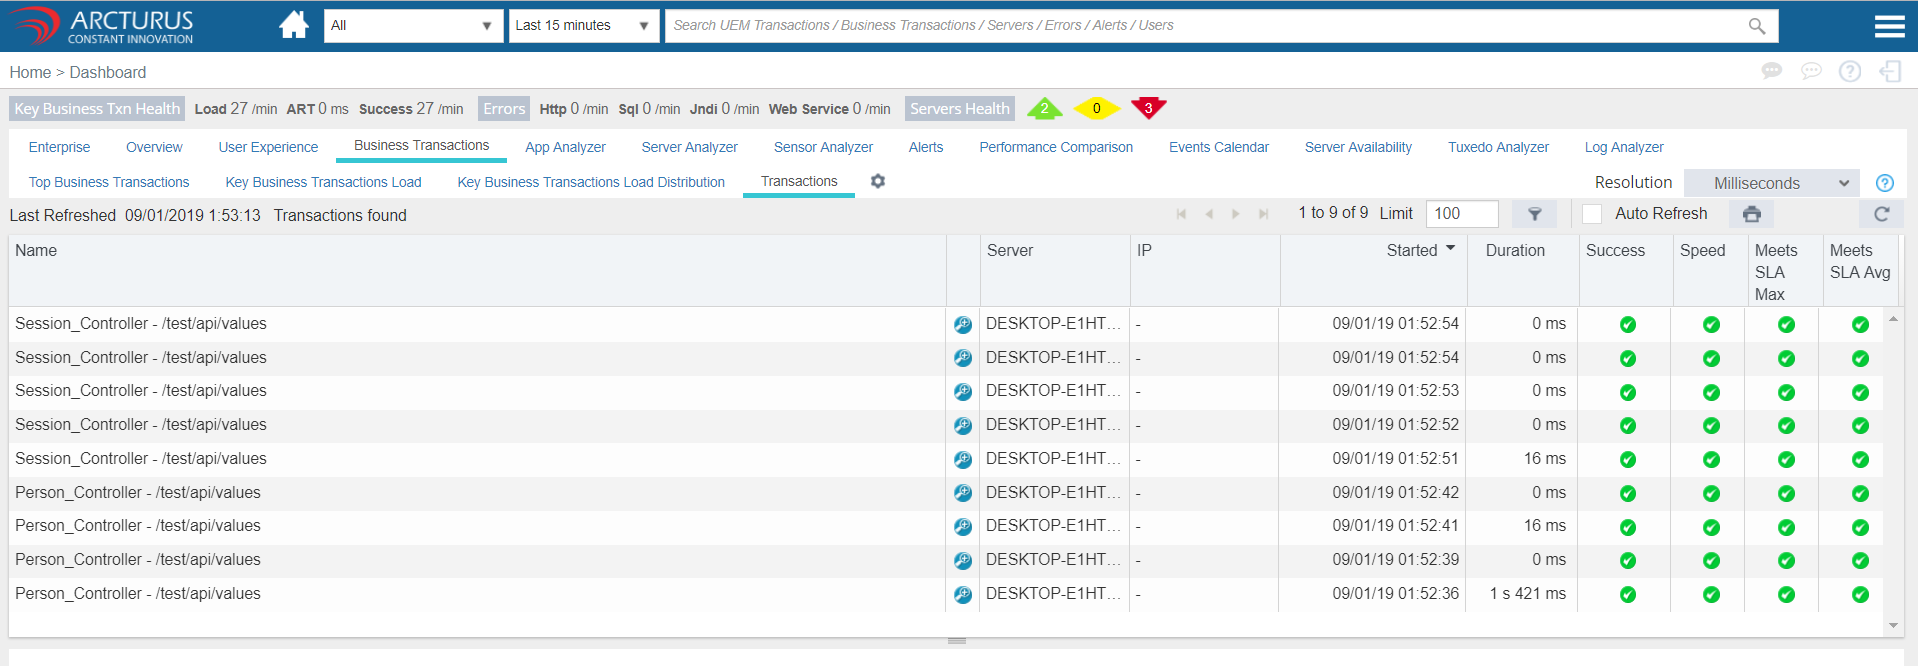Click the Home house icon
This screenshot has height=666, width=1918.
click(x=293, y=25)
